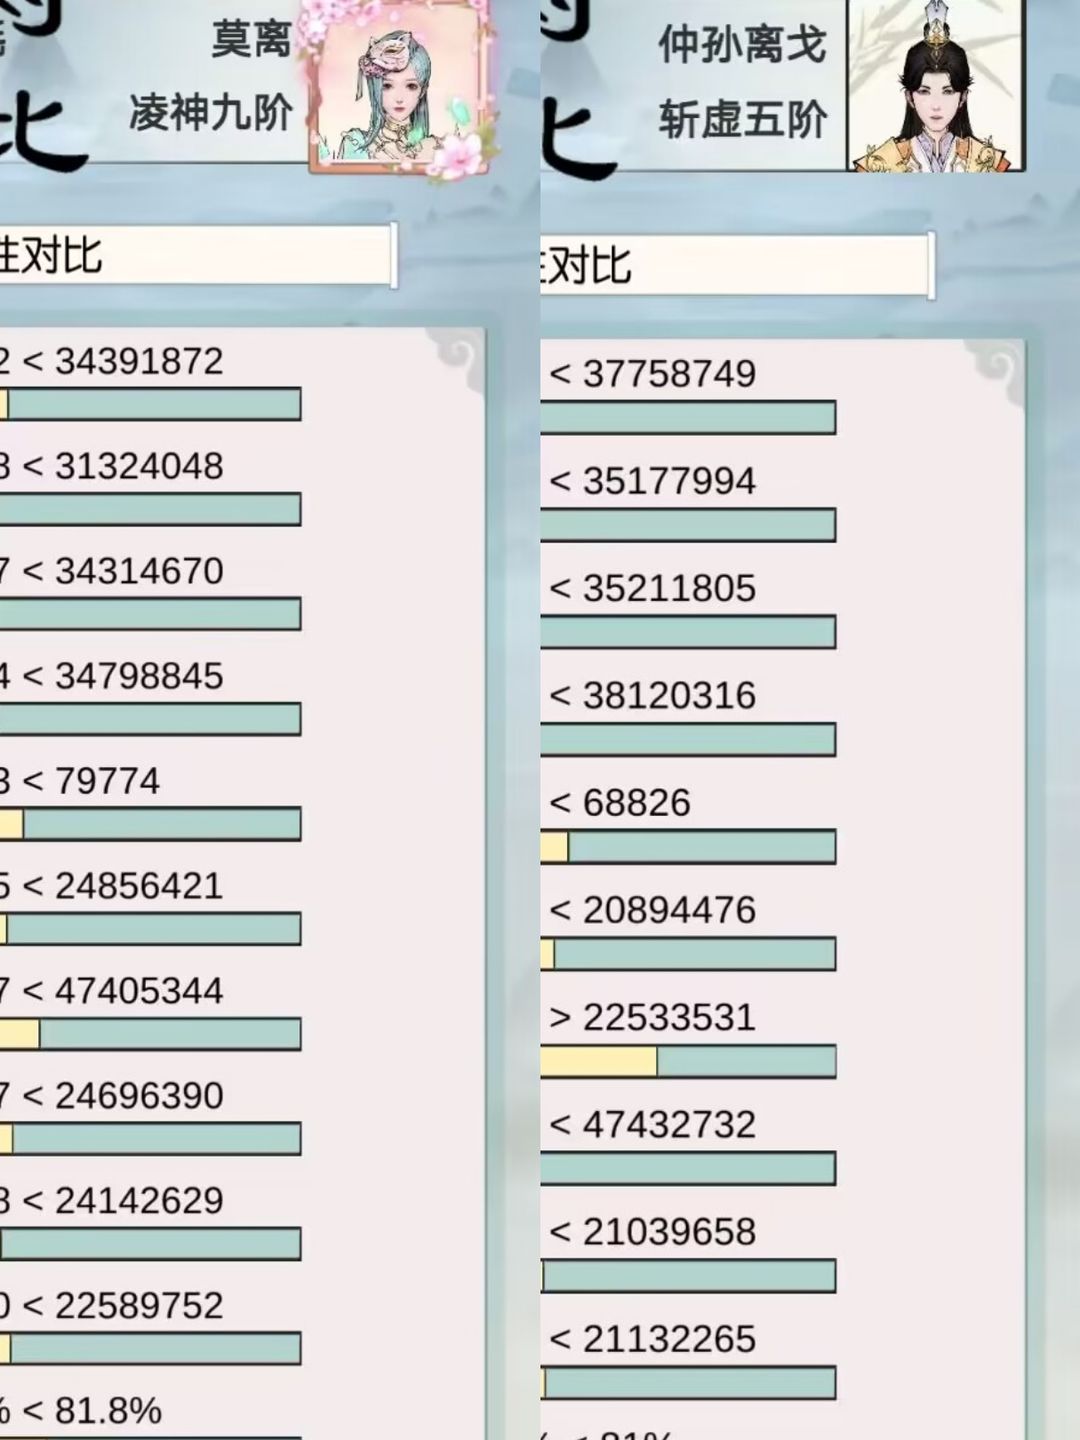Click the comparison bar under 22533531
Screen dimensions: 1080x1440
(x=688, y=1061)
